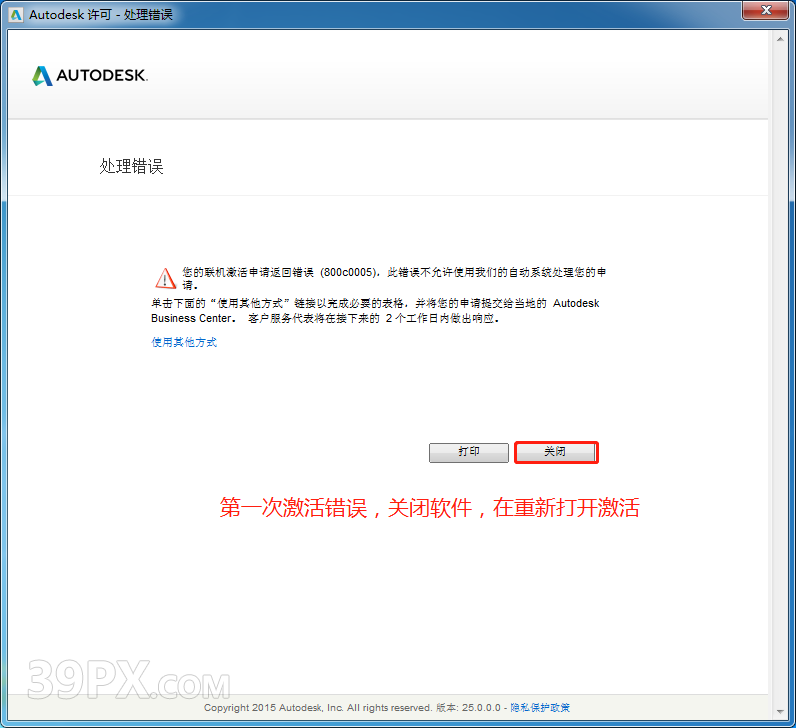Image resolution: width=796 pixels, height=728 pixels.
Task: Click the 打印 button
Action: [x=469, y=452]
